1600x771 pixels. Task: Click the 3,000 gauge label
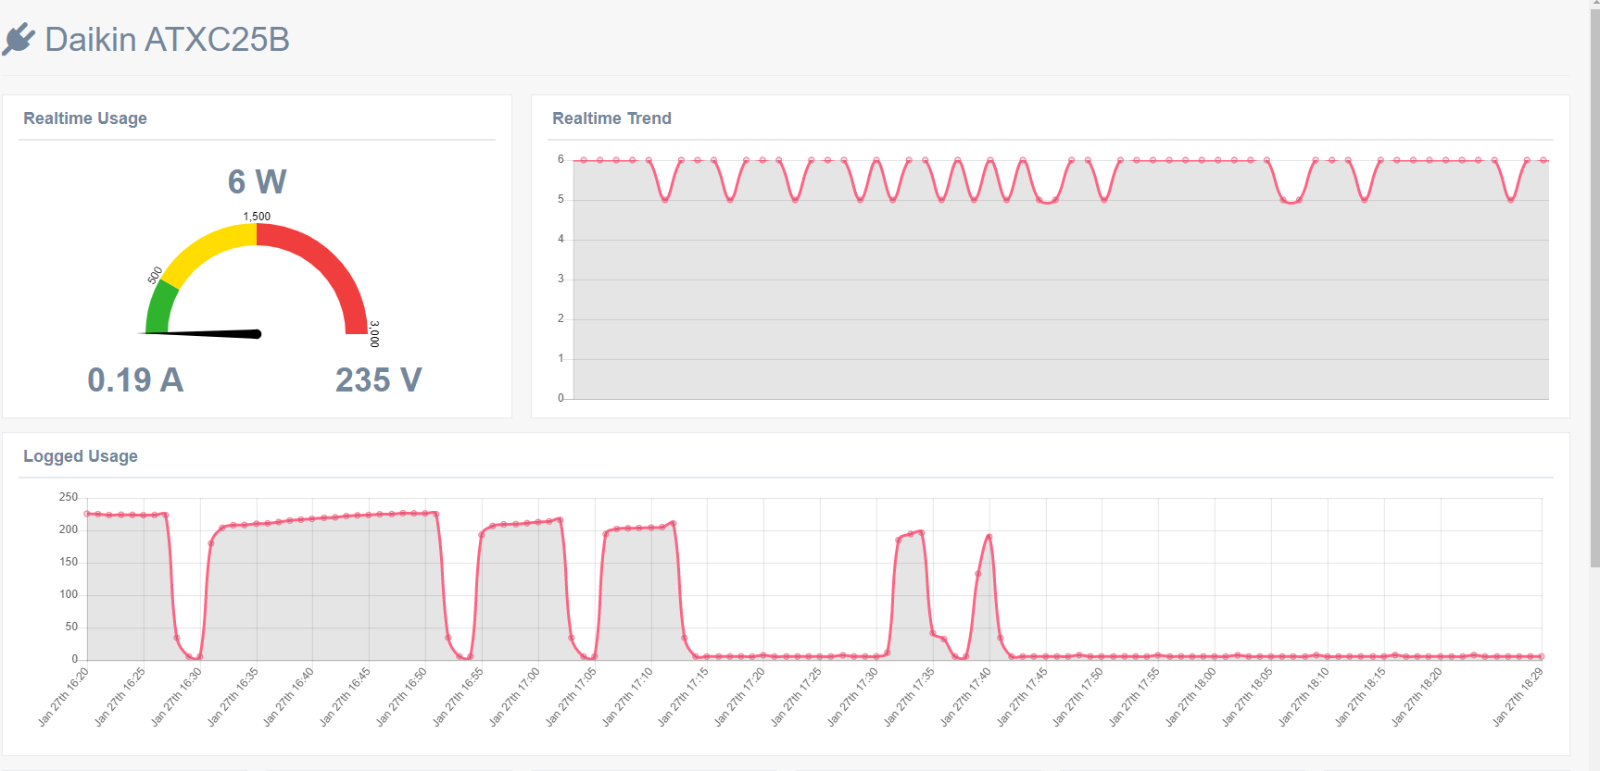pos(375,334)
